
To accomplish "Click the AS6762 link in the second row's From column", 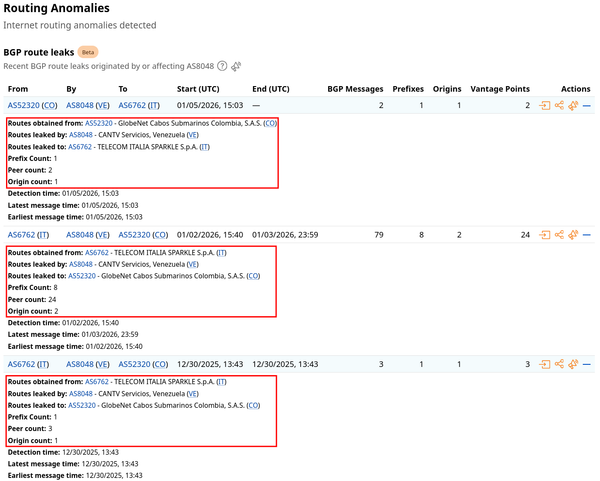I will click(x=20, y=235).
